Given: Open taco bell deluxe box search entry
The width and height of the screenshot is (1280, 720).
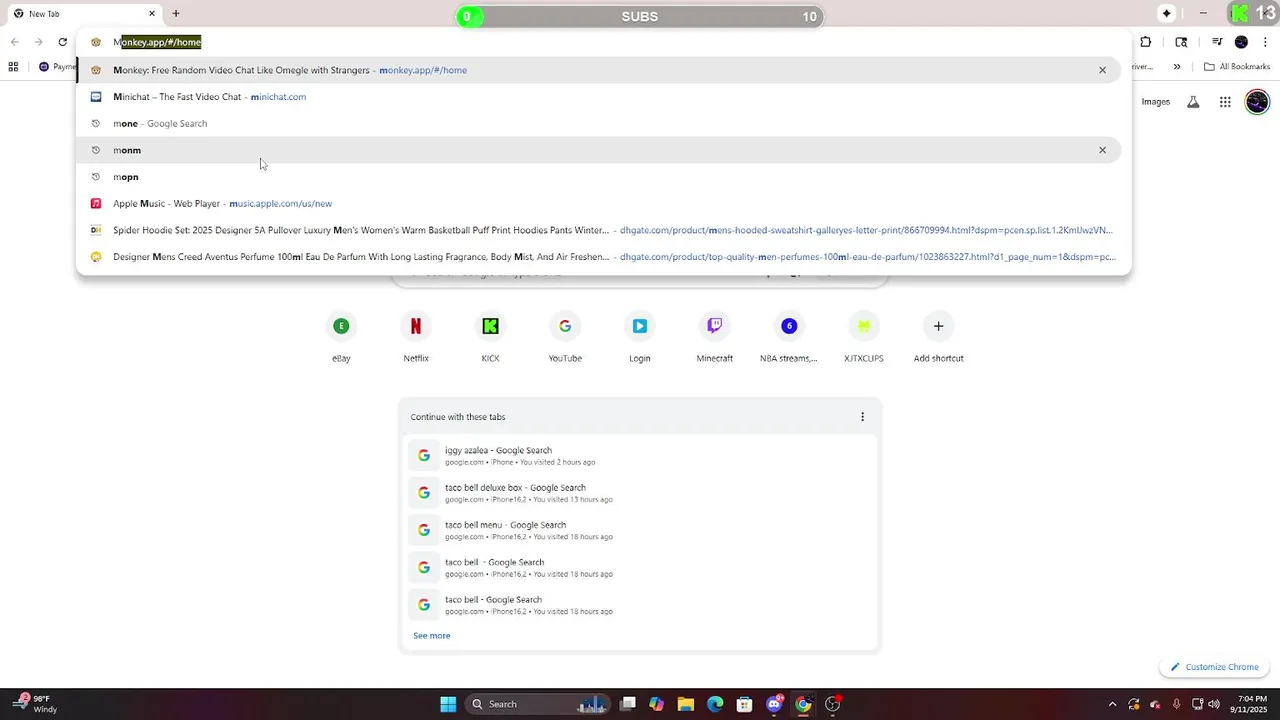Looking at the screenshot, I should (x=640, y=493).
